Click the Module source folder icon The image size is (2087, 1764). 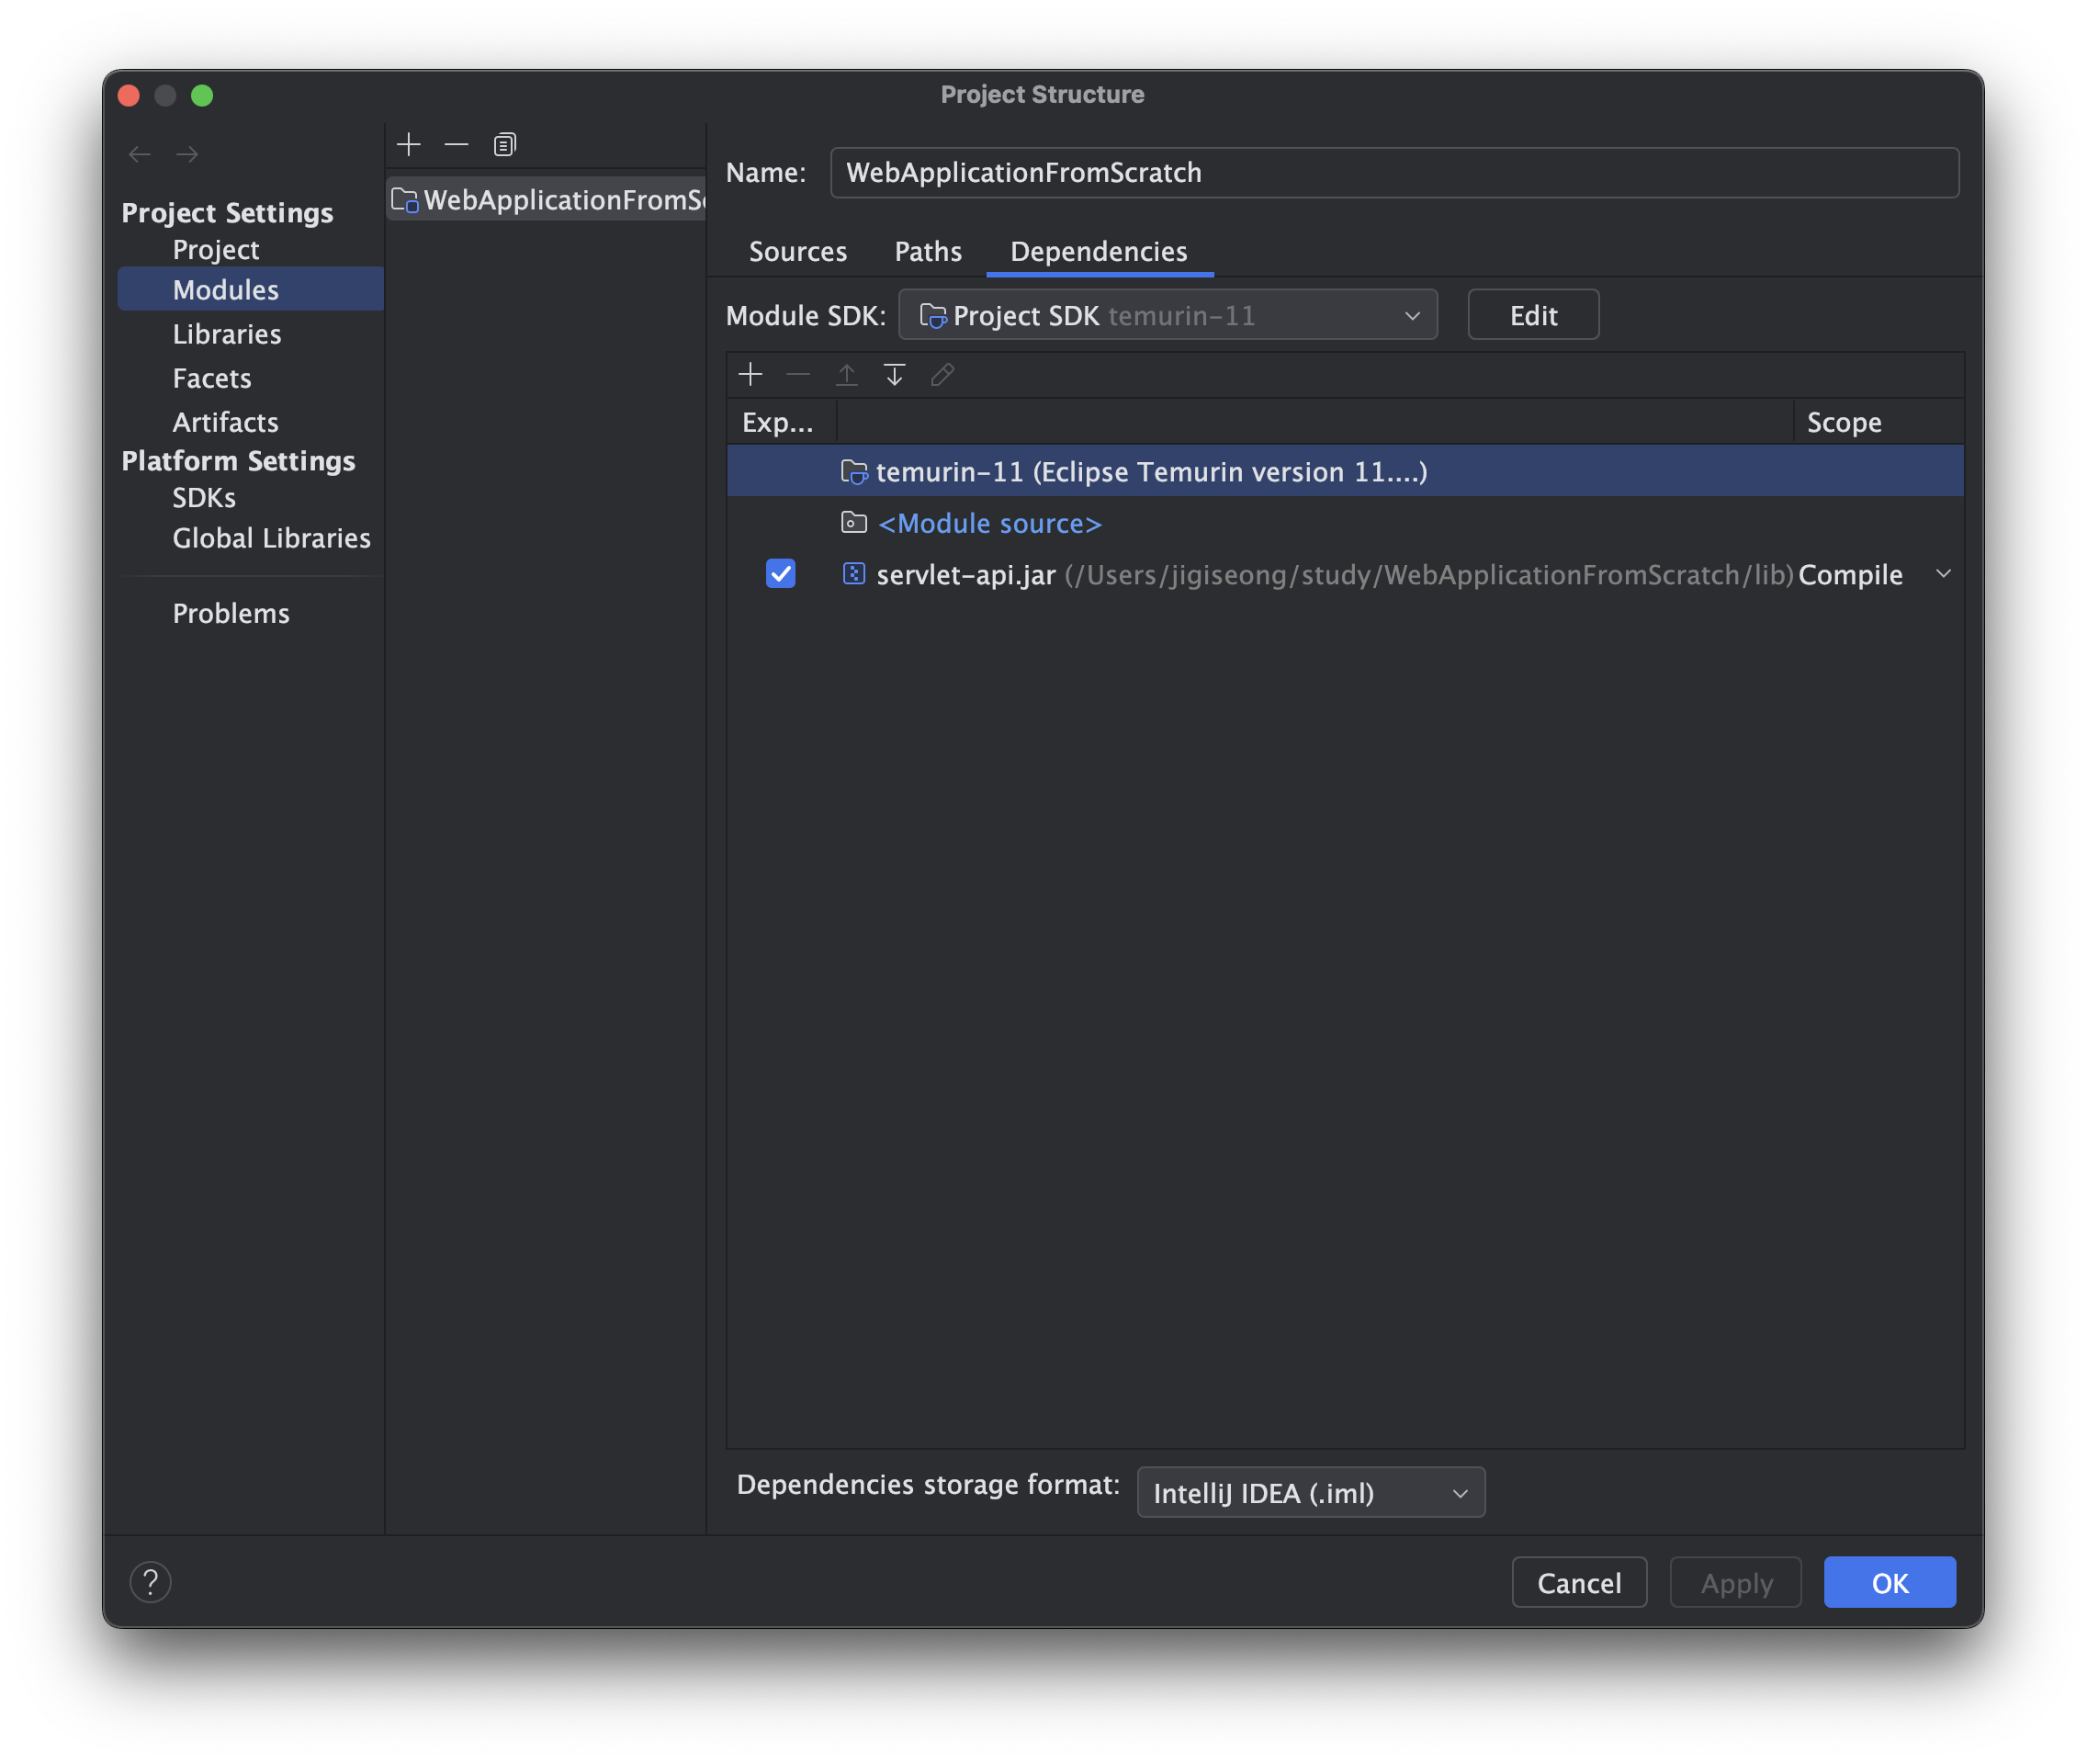coord(853,522)
